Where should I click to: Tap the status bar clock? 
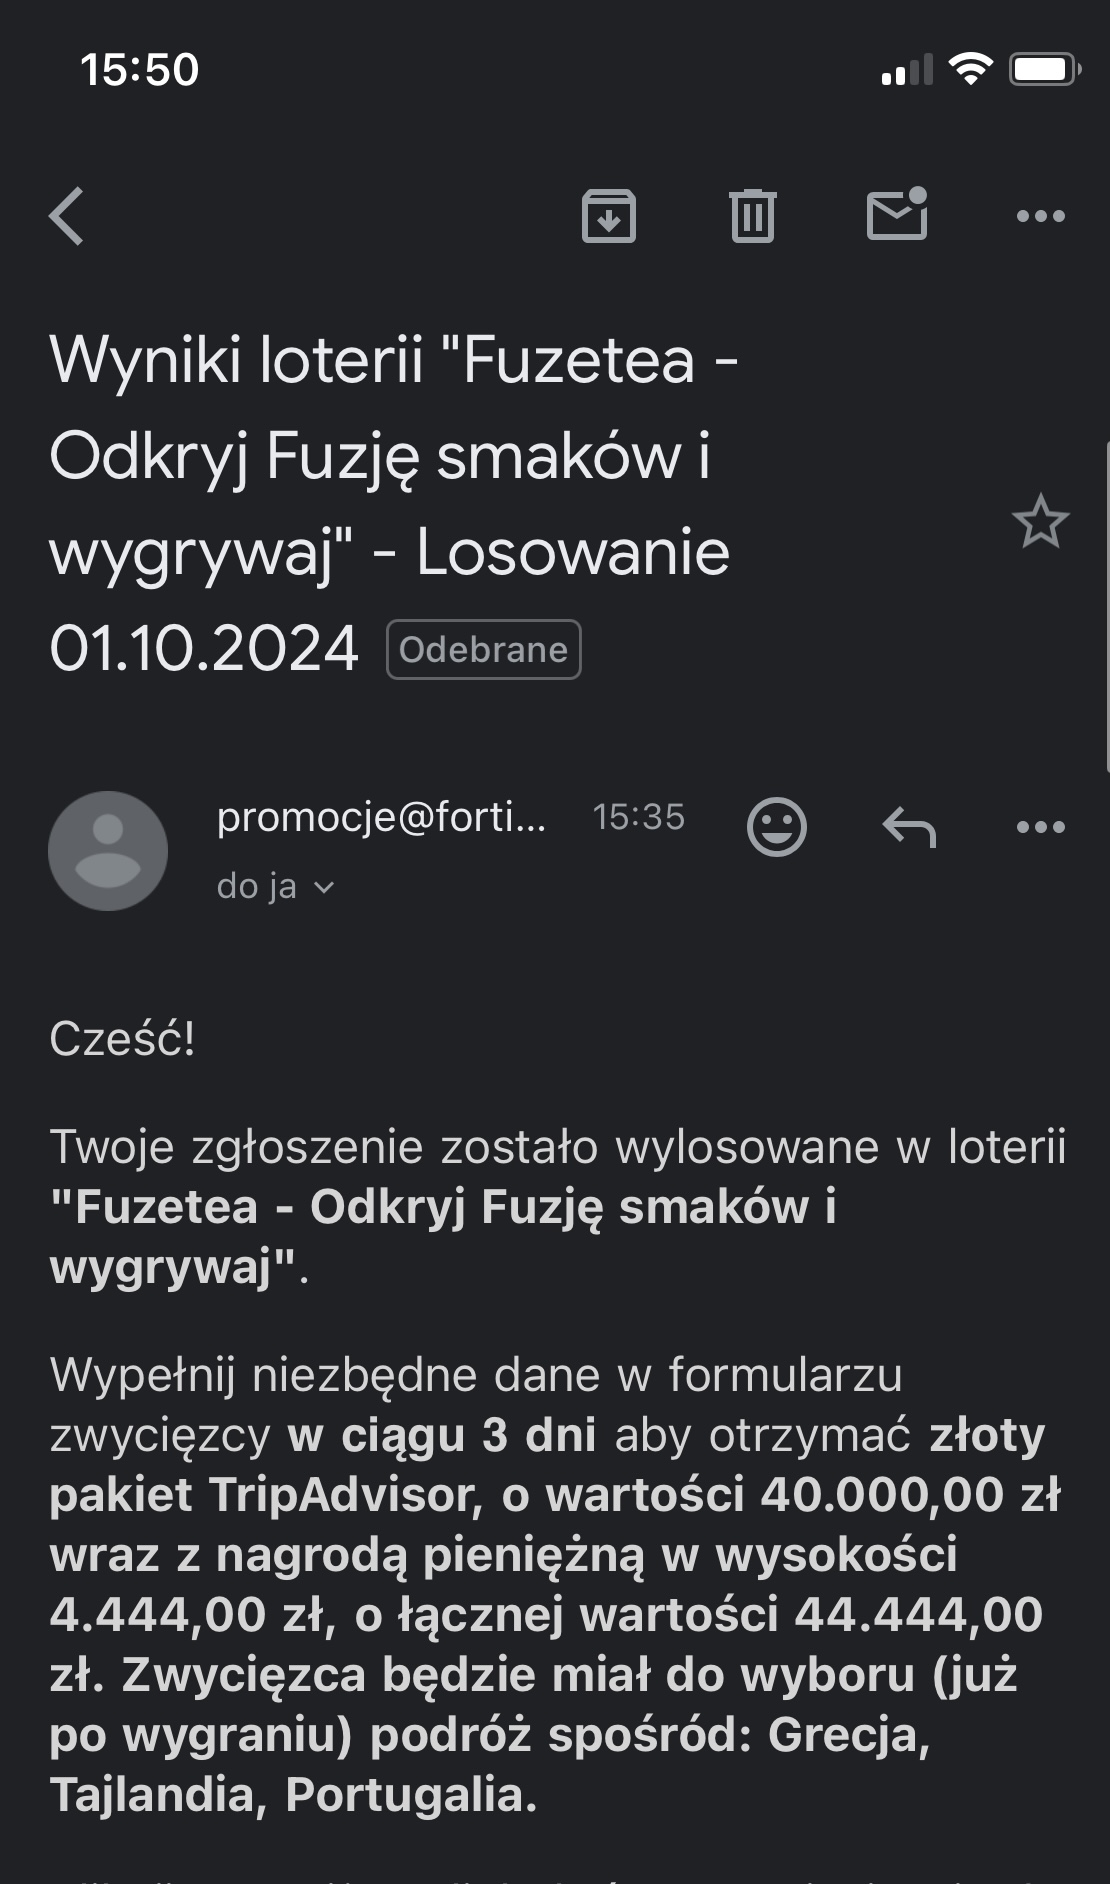(140, 70)
